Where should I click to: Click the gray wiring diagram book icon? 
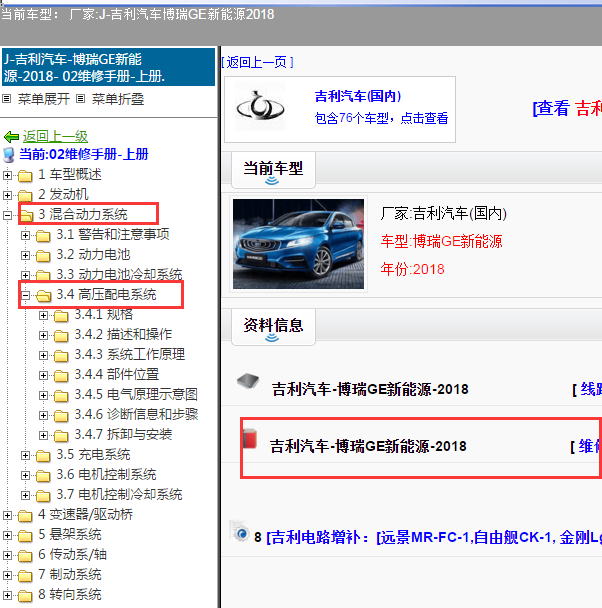(248, 381)
